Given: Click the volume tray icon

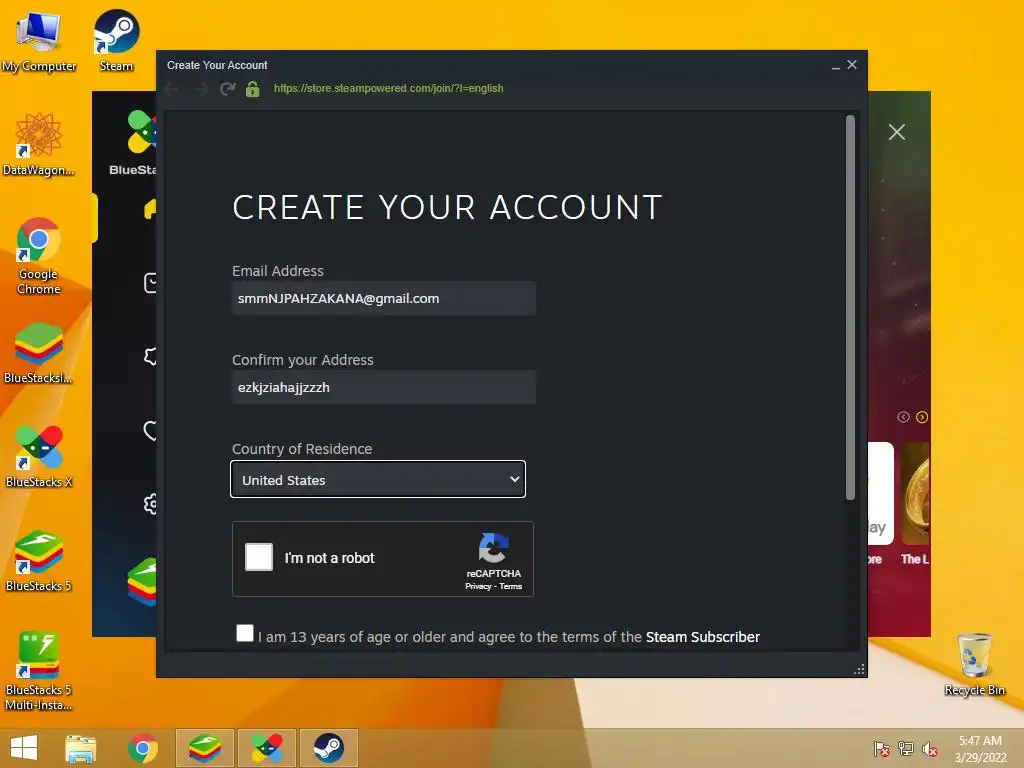Looking at the screenshot, I should [x=929, y=749].
